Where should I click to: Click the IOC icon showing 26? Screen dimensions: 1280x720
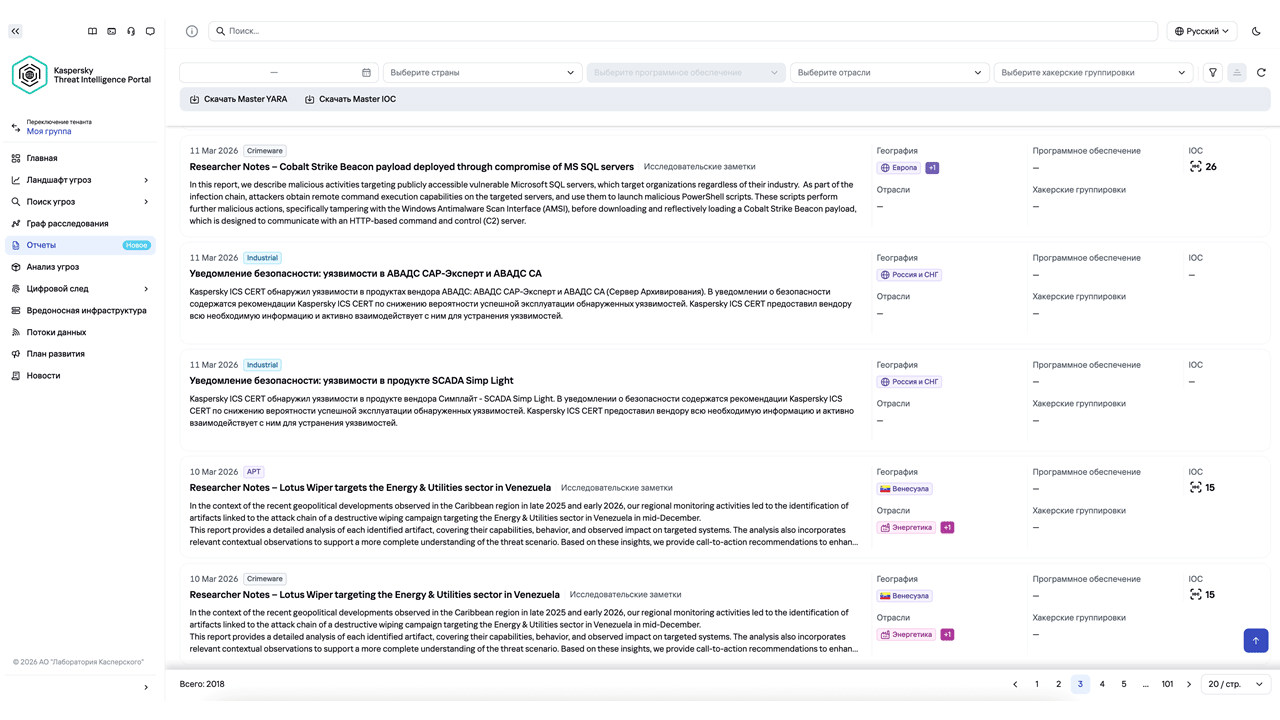tap(1195, 167)
